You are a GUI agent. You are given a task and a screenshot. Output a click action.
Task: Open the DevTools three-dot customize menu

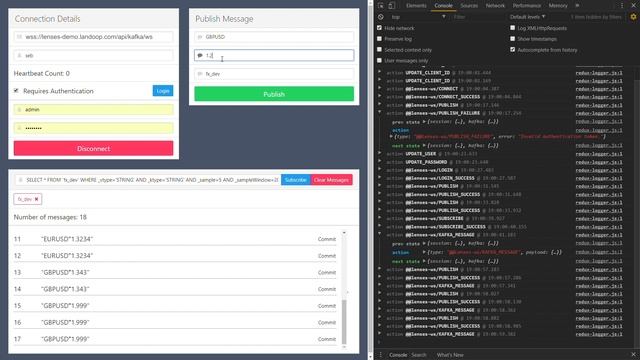(622, 6)
